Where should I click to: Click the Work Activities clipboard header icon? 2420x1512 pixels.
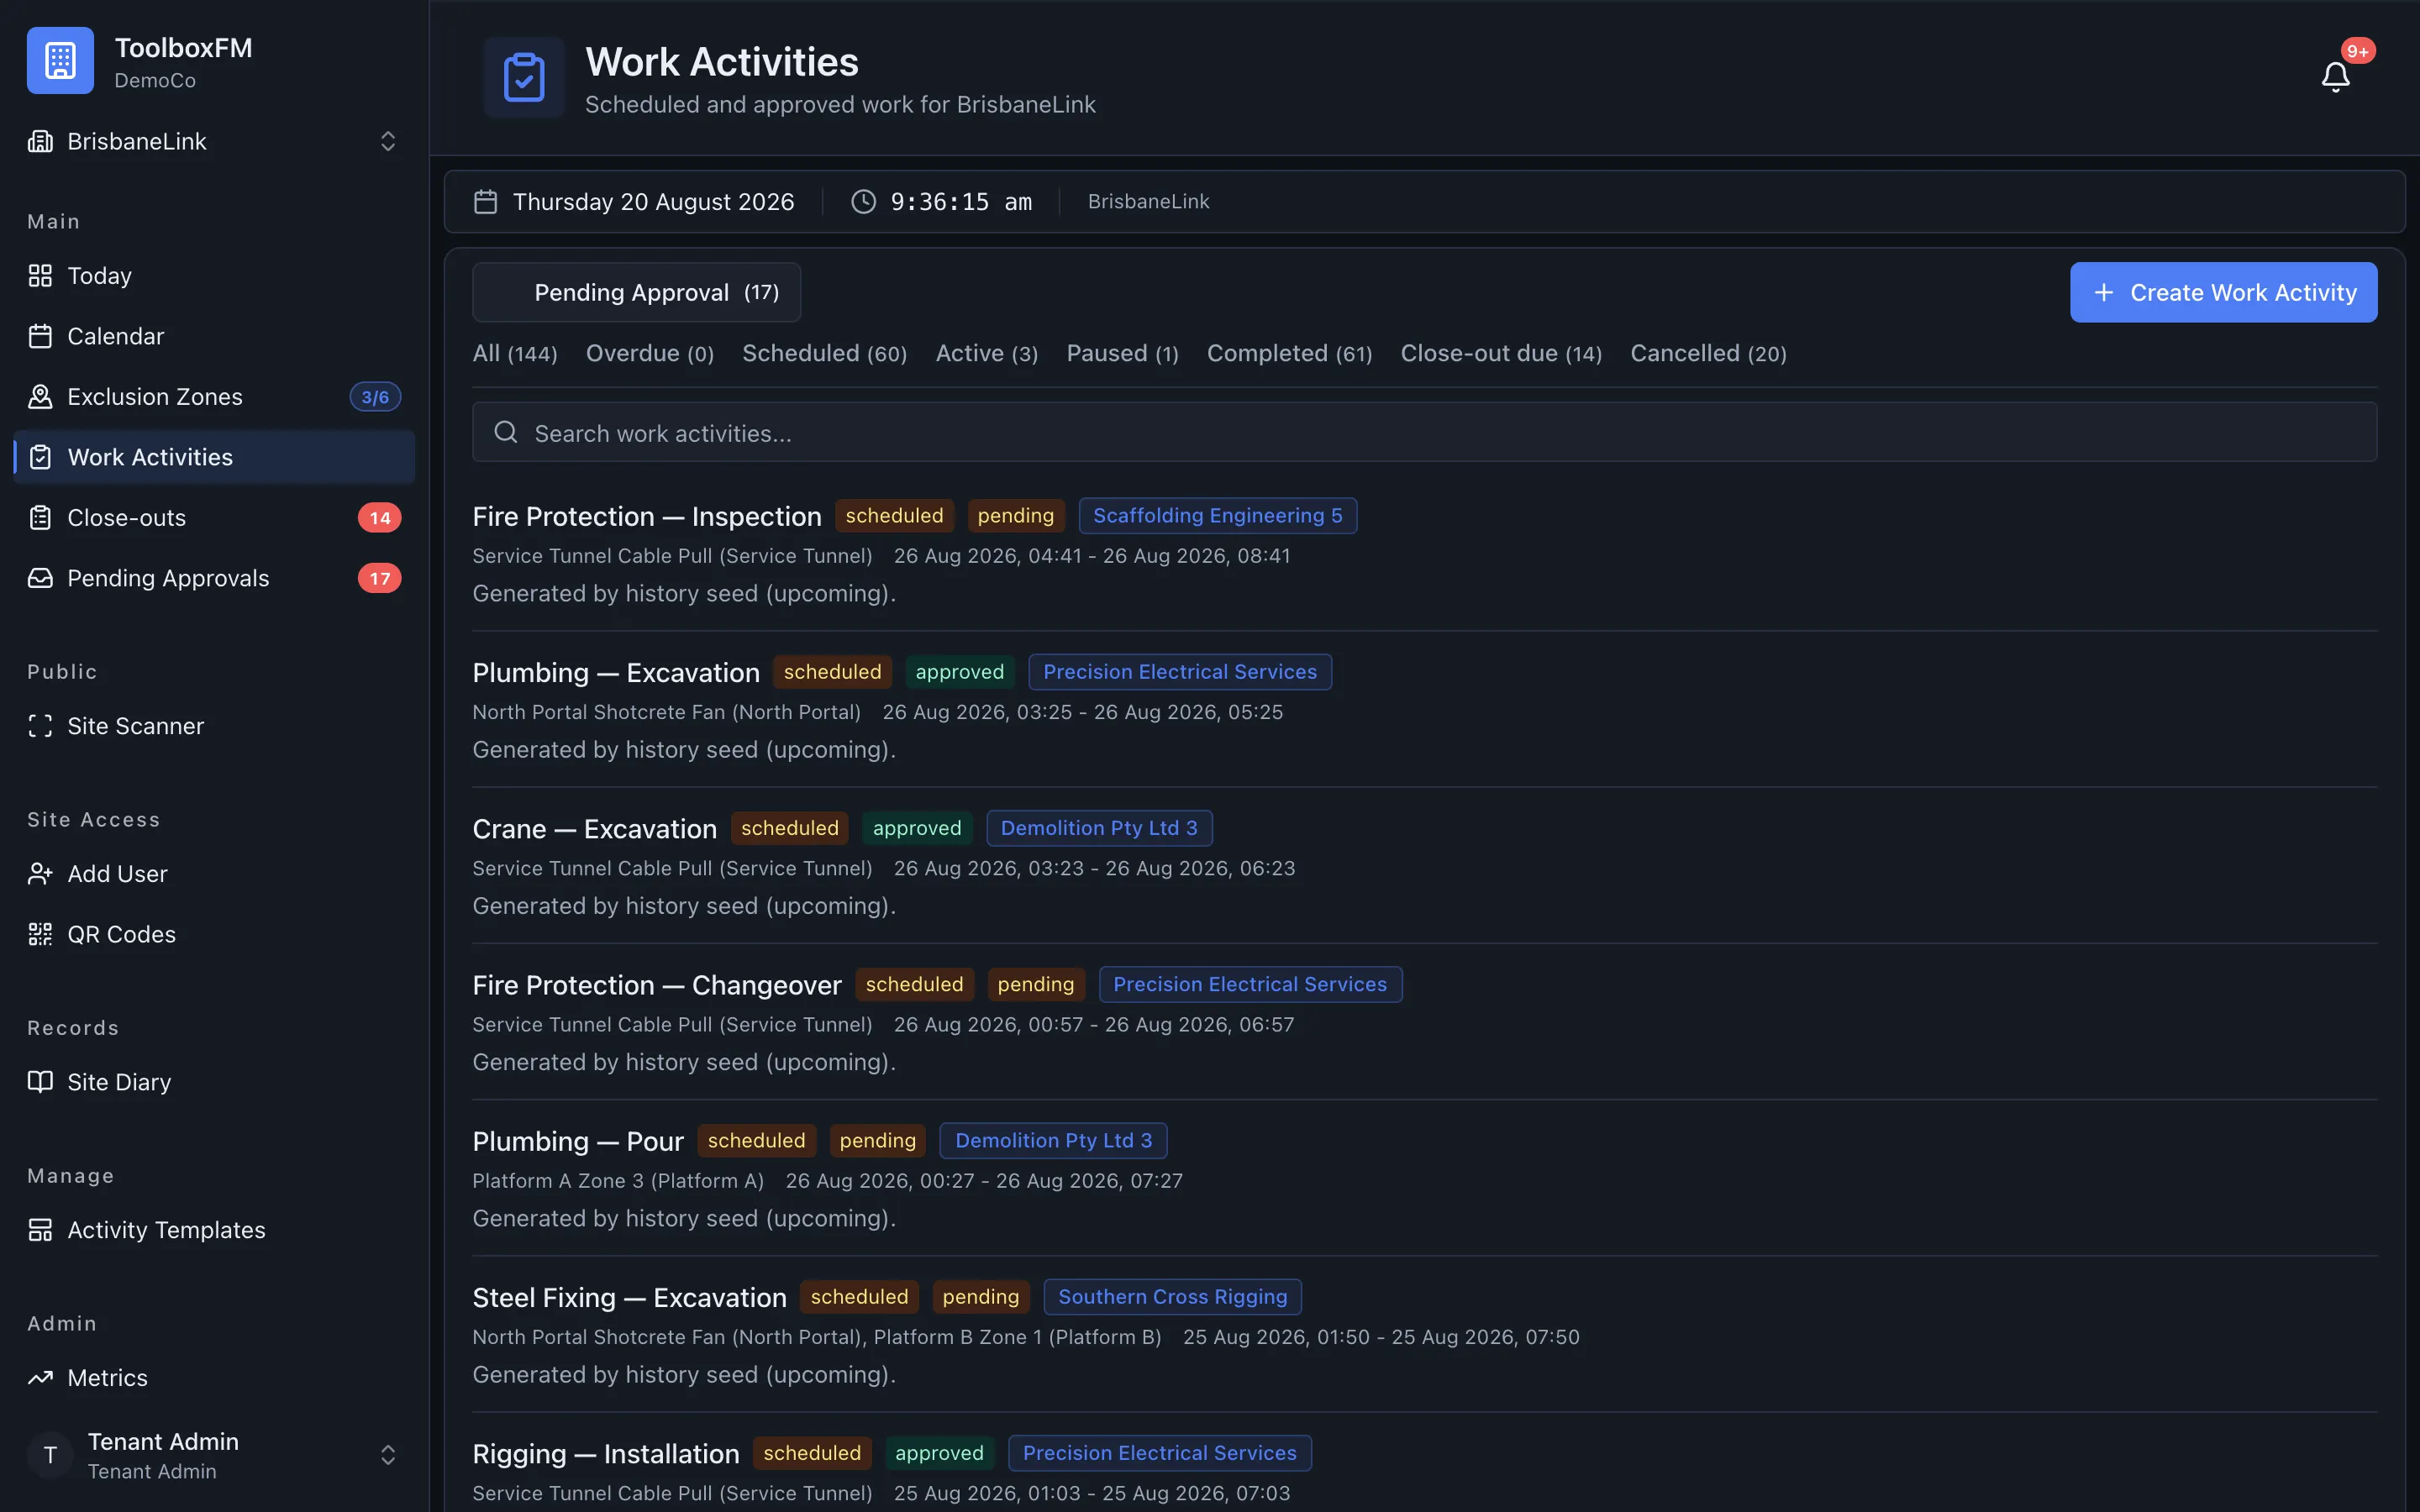pos(524,78)
